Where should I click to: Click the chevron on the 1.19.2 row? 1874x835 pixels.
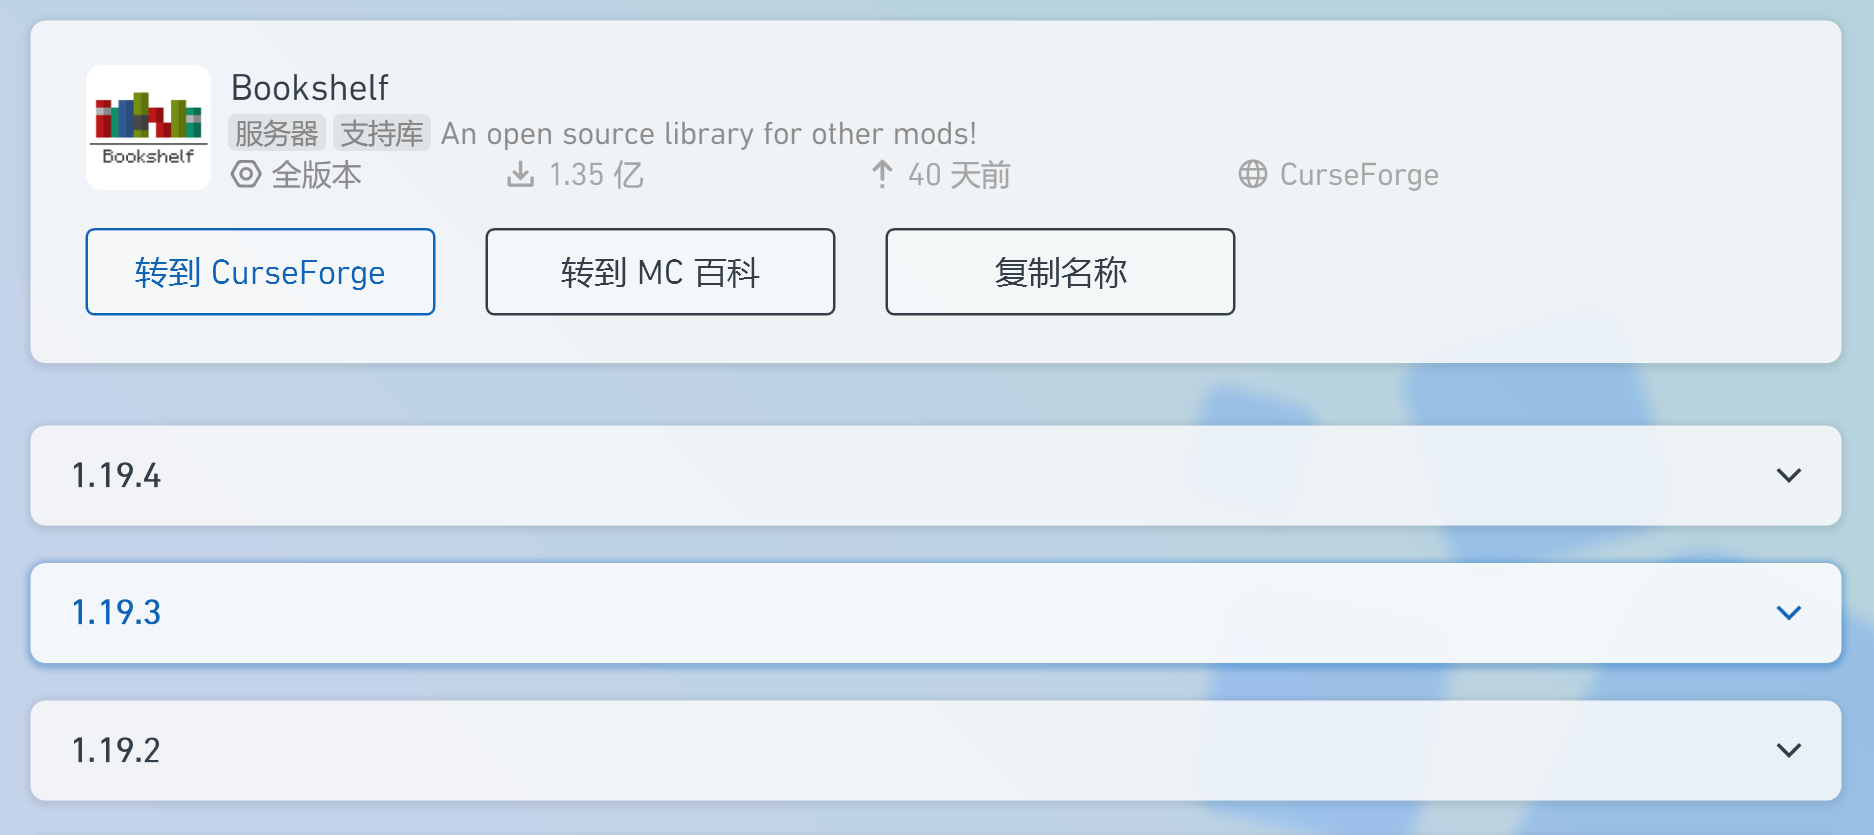[1789, 750]
